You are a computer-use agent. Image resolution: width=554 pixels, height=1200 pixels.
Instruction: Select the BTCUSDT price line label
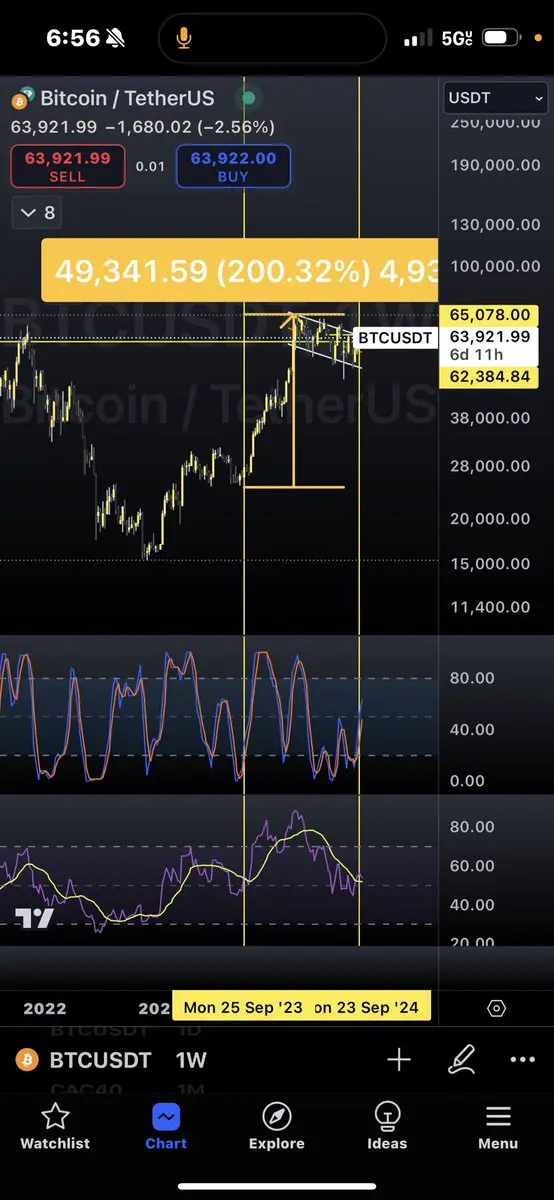(395, 338)
